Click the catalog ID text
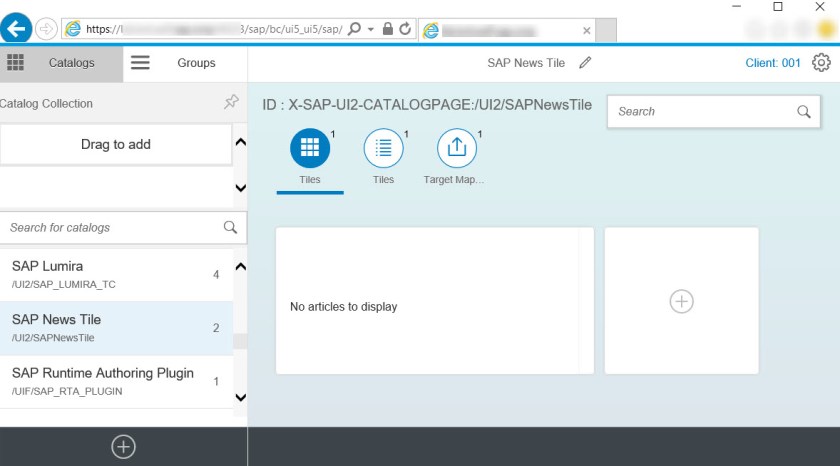The height and width of the screenshot is (466, 840). point(427,104)
